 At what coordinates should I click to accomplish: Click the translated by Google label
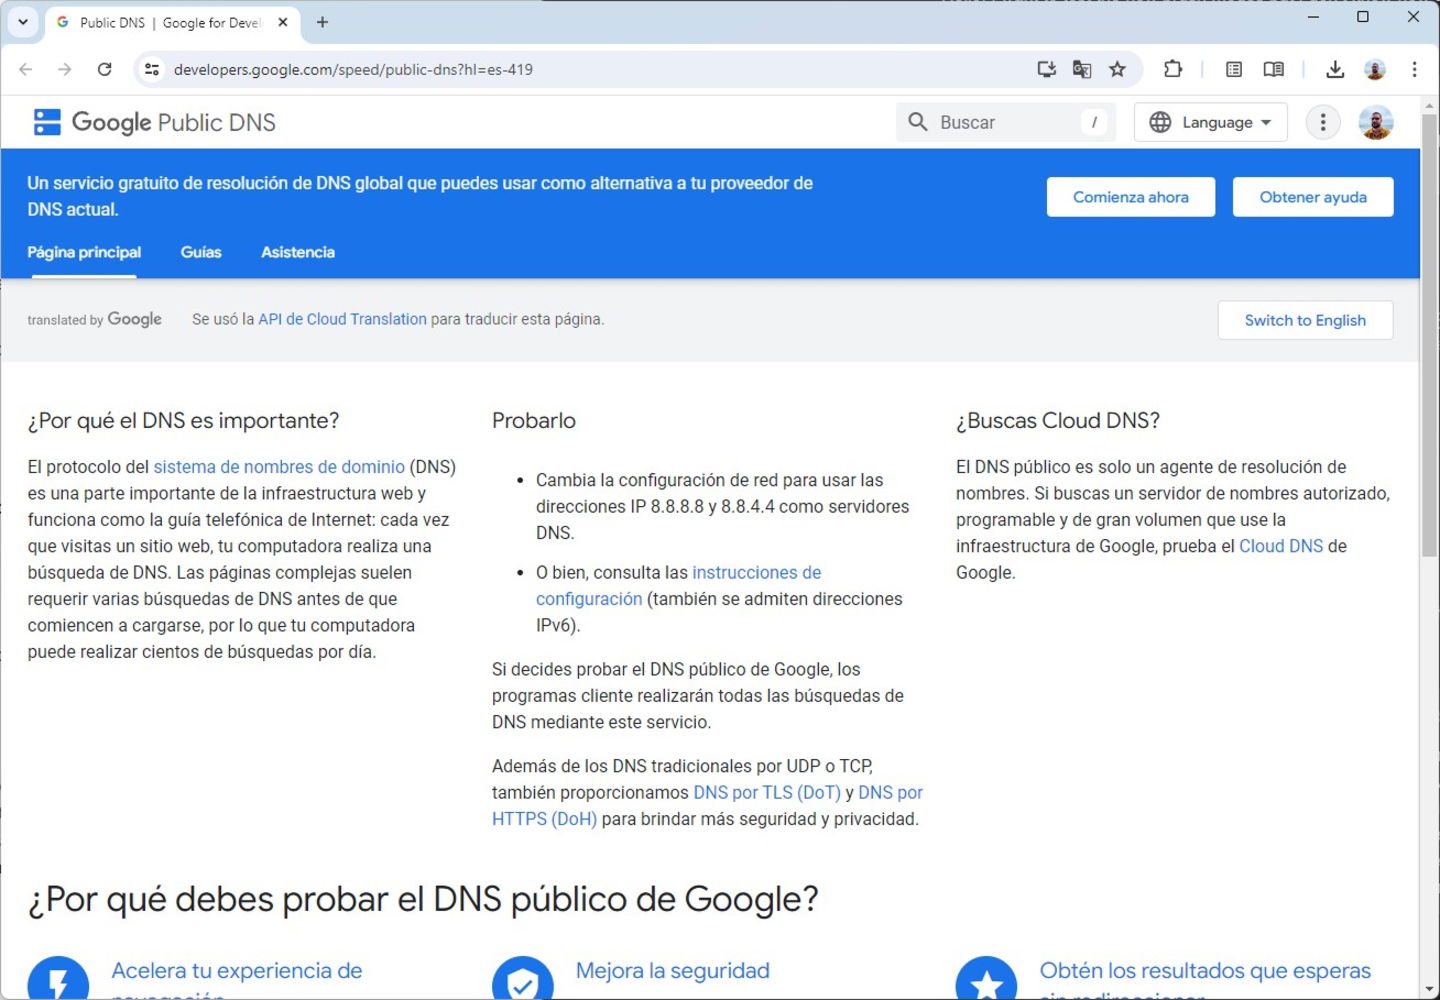[94, 319]
